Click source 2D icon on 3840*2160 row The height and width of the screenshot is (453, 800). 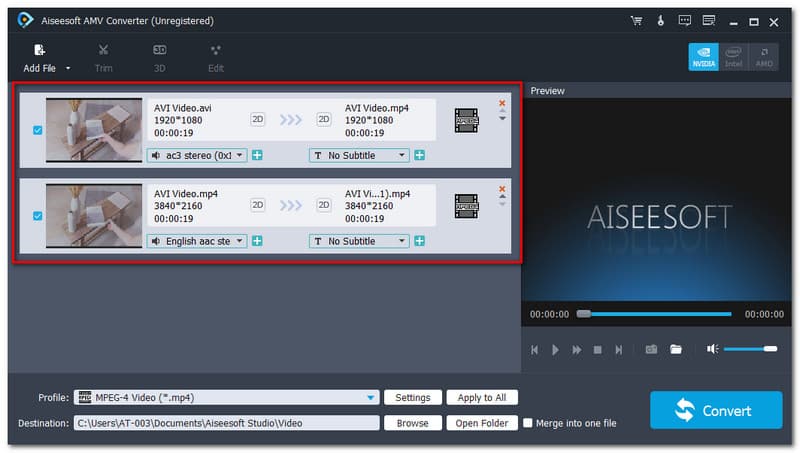pos(258,205)
